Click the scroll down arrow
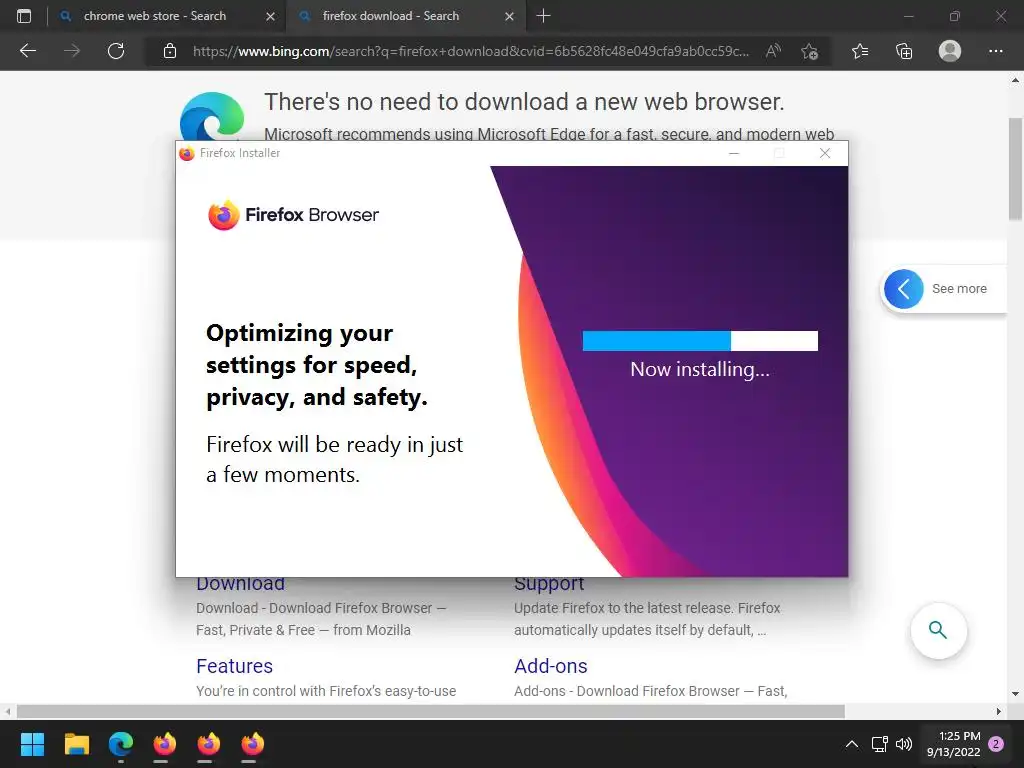The height and width of the screenshot is (768, 1024). 1015,694
